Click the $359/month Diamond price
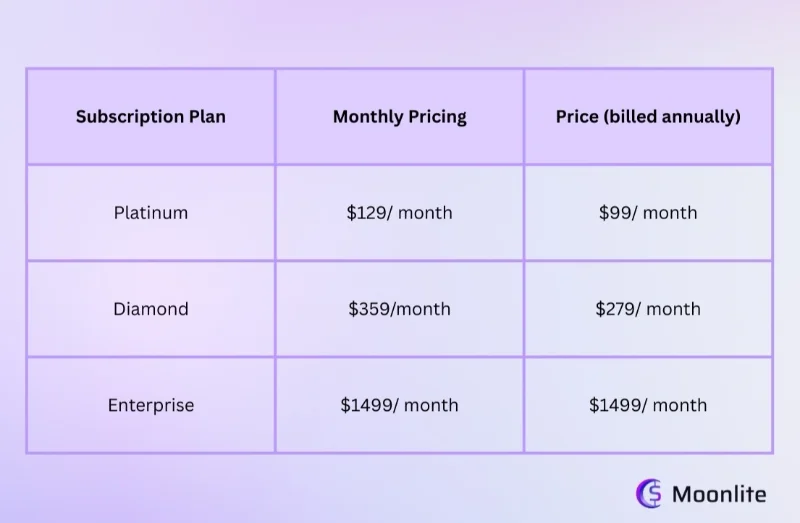This screenshot has width=800, height=523. coord(399,309)
